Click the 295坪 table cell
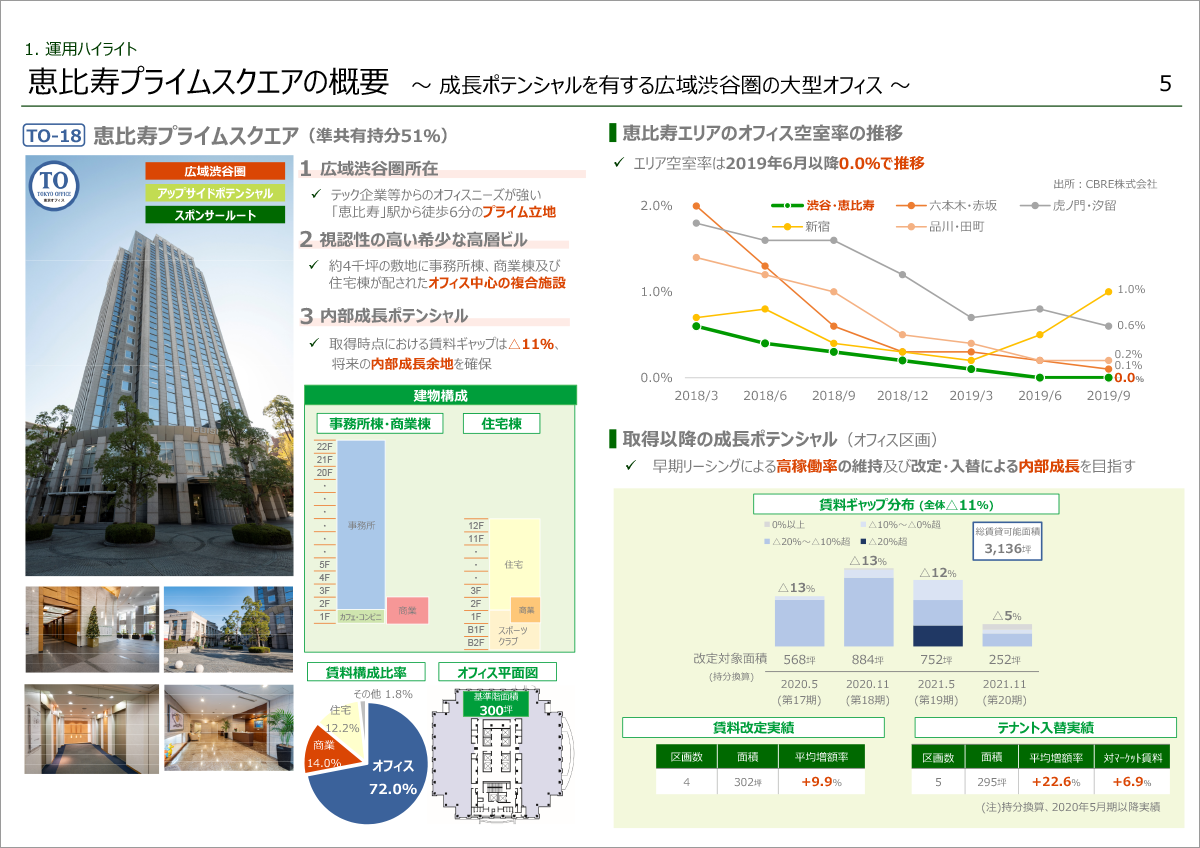Screen dimensions: 1200x848 [x=989, y=782]
